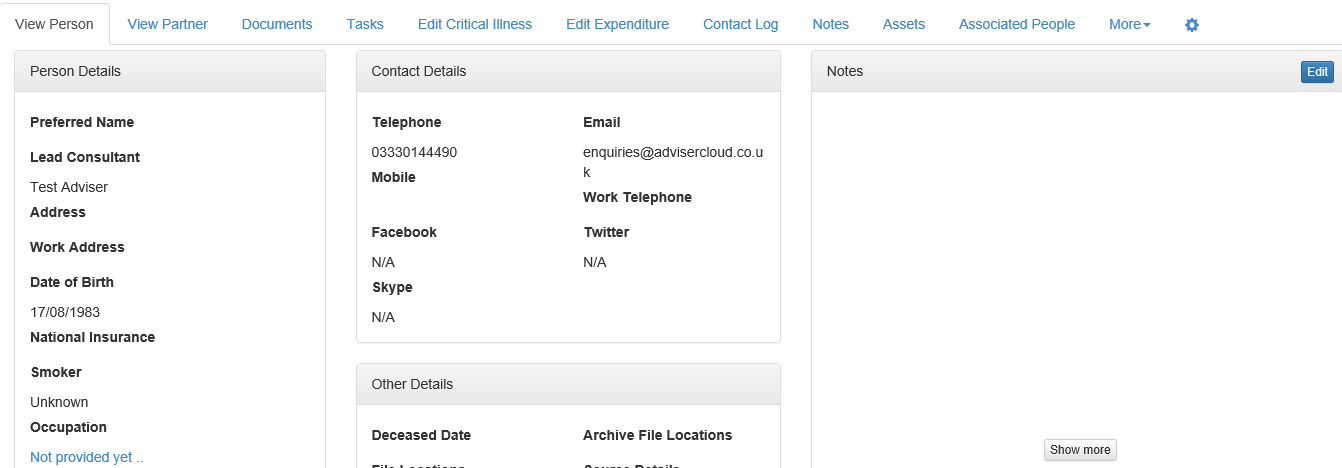Open the Assets tab
This screenshot has height=468, width=1342.
(903, 25)
